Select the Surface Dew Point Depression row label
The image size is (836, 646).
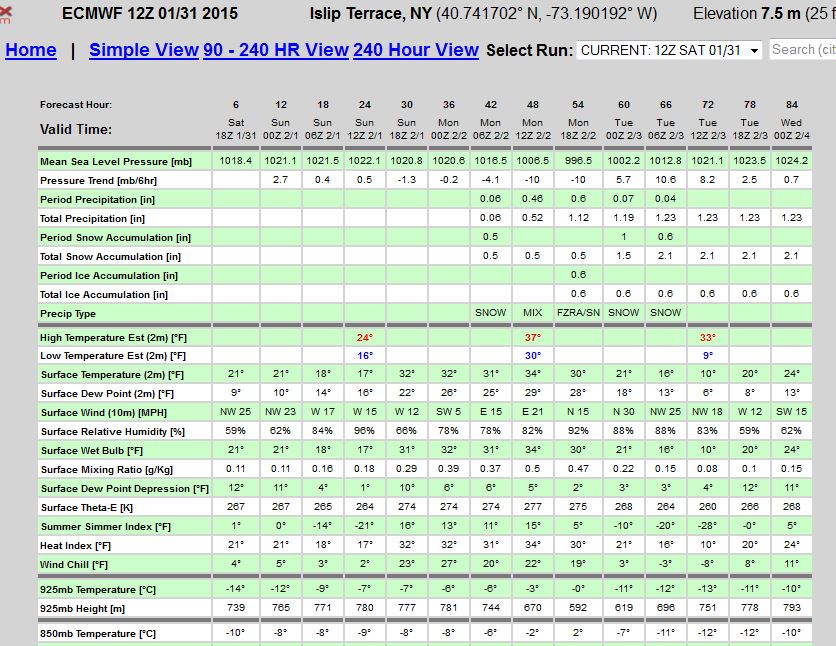[x=125, y=489]
